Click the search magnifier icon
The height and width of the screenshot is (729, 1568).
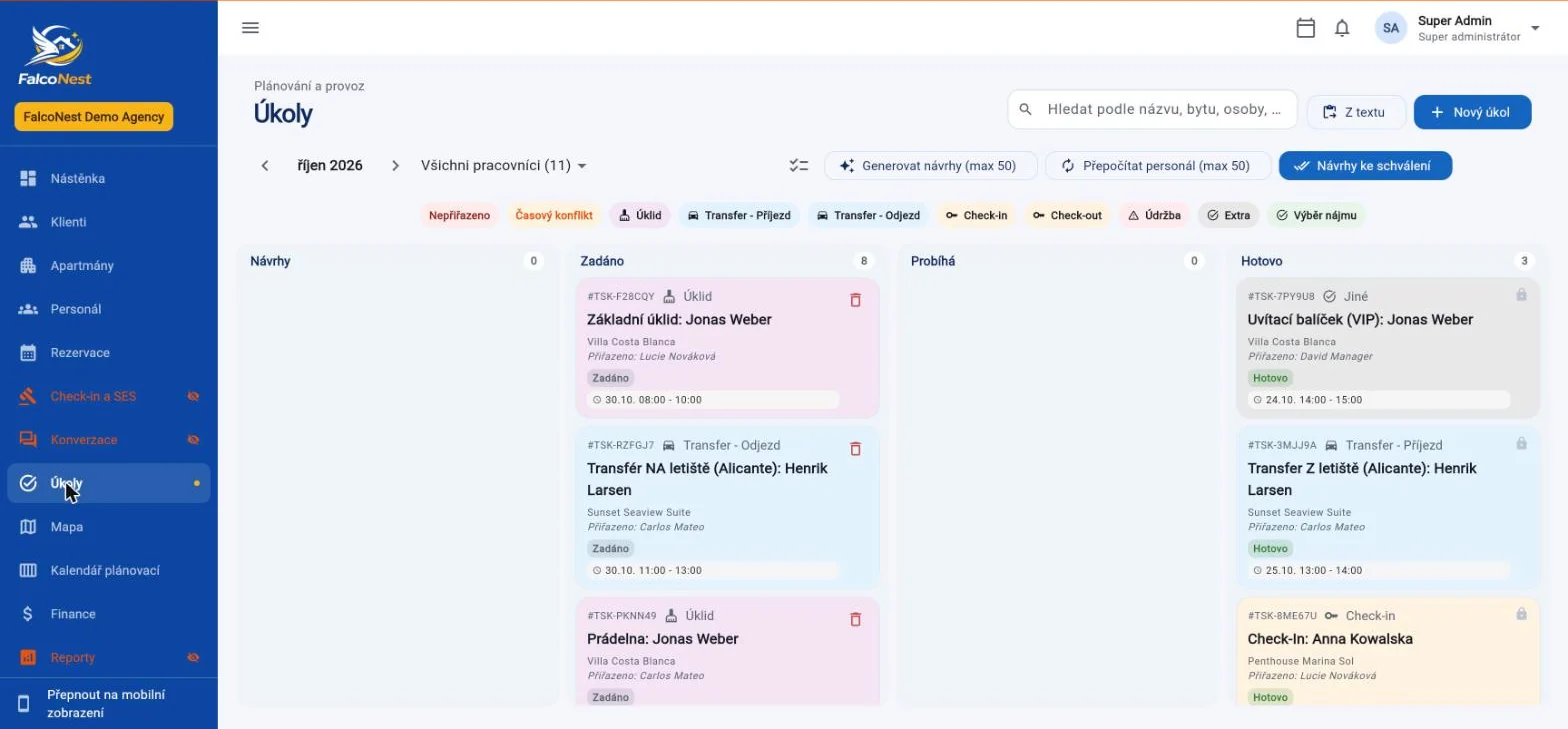pyautogui.click(x=1025, y=110)
